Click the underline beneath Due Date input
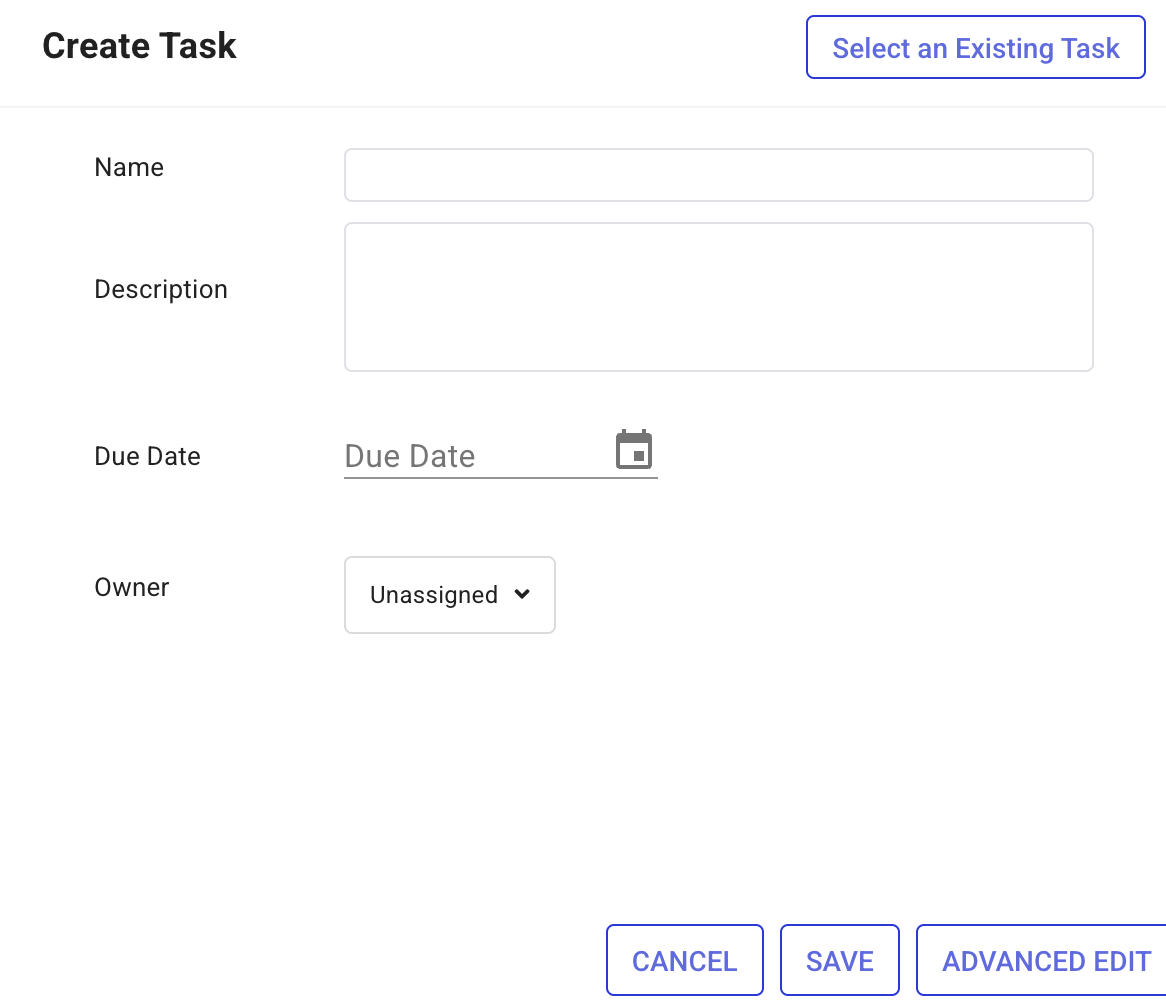The image size is (1166, 1002). 500,478
